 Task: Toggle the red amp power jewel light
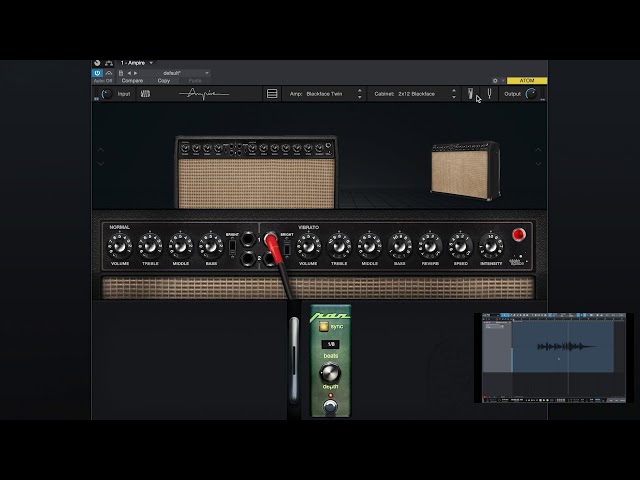(519, 235)
